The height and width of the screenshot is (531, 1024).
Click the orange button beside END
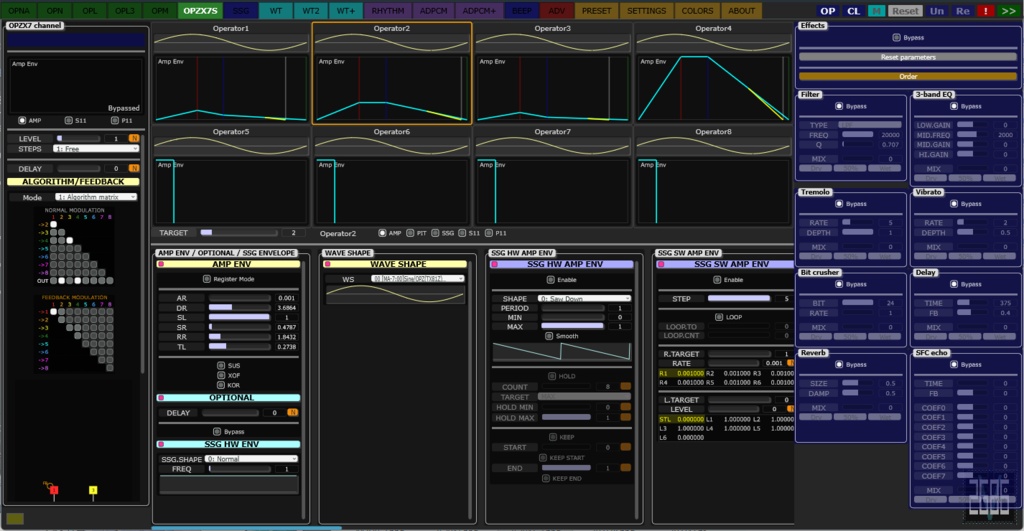click(626, 468)
